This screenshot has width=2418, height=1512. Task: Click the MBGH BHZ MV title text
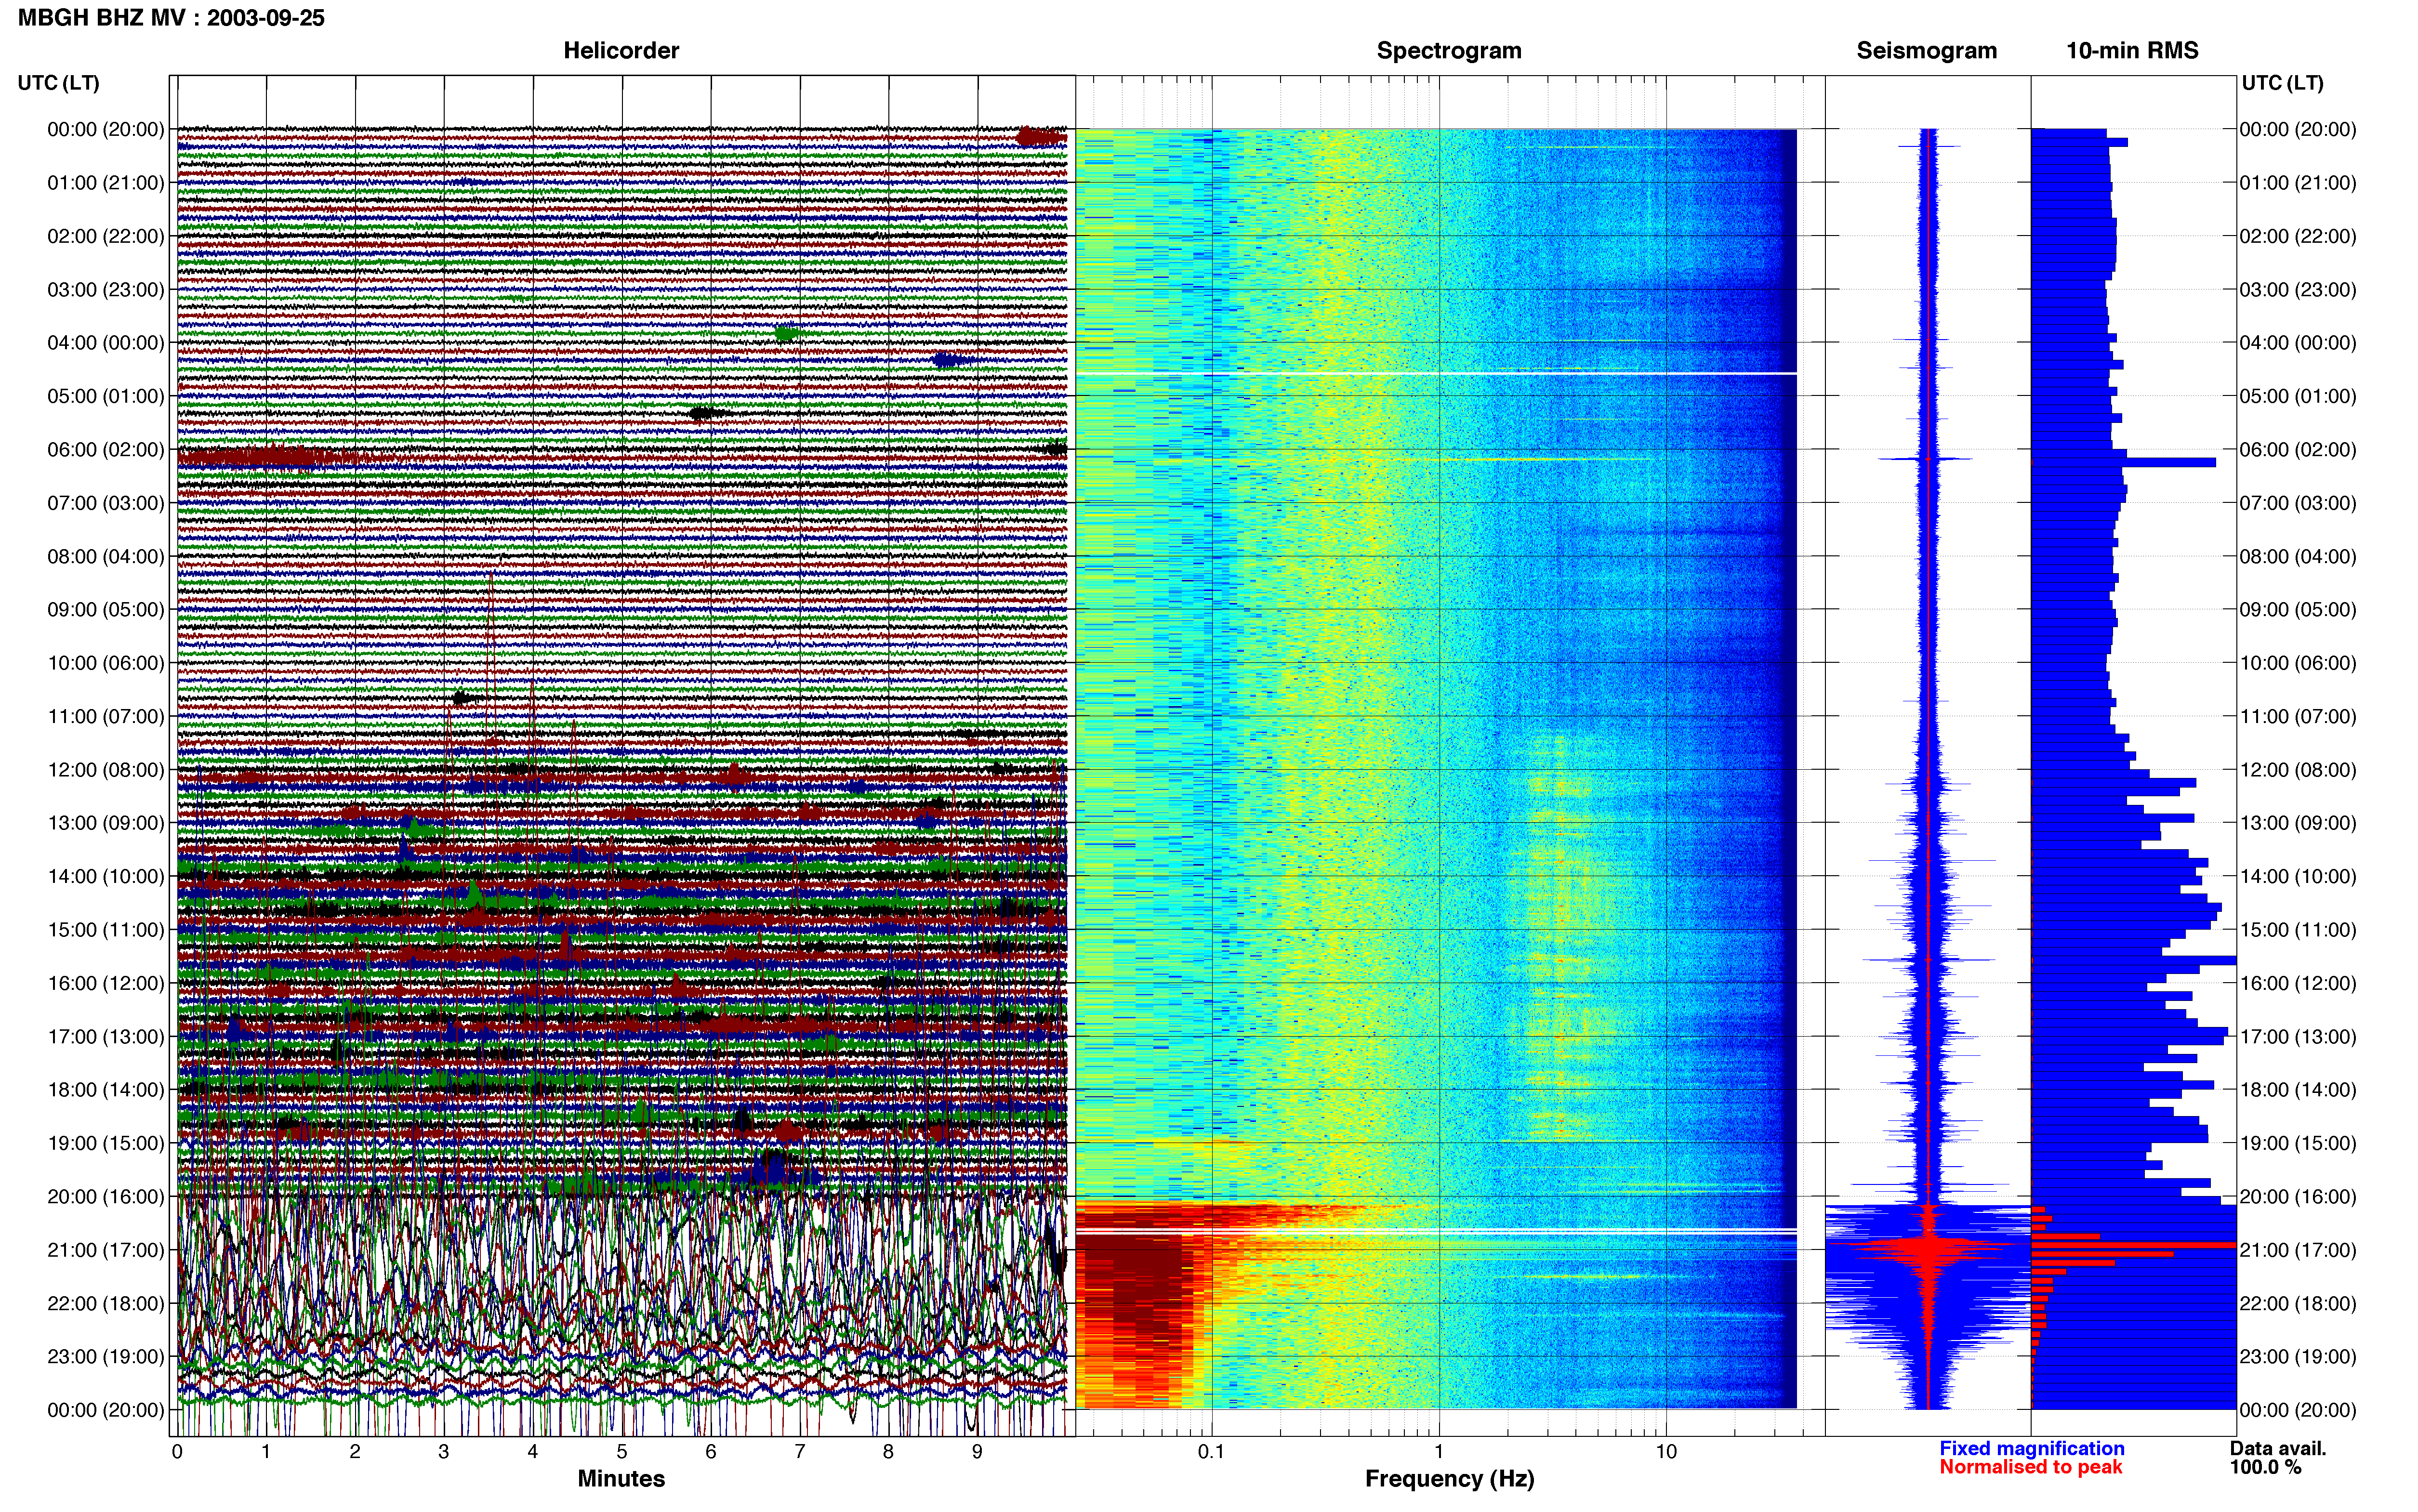point(171,18)
